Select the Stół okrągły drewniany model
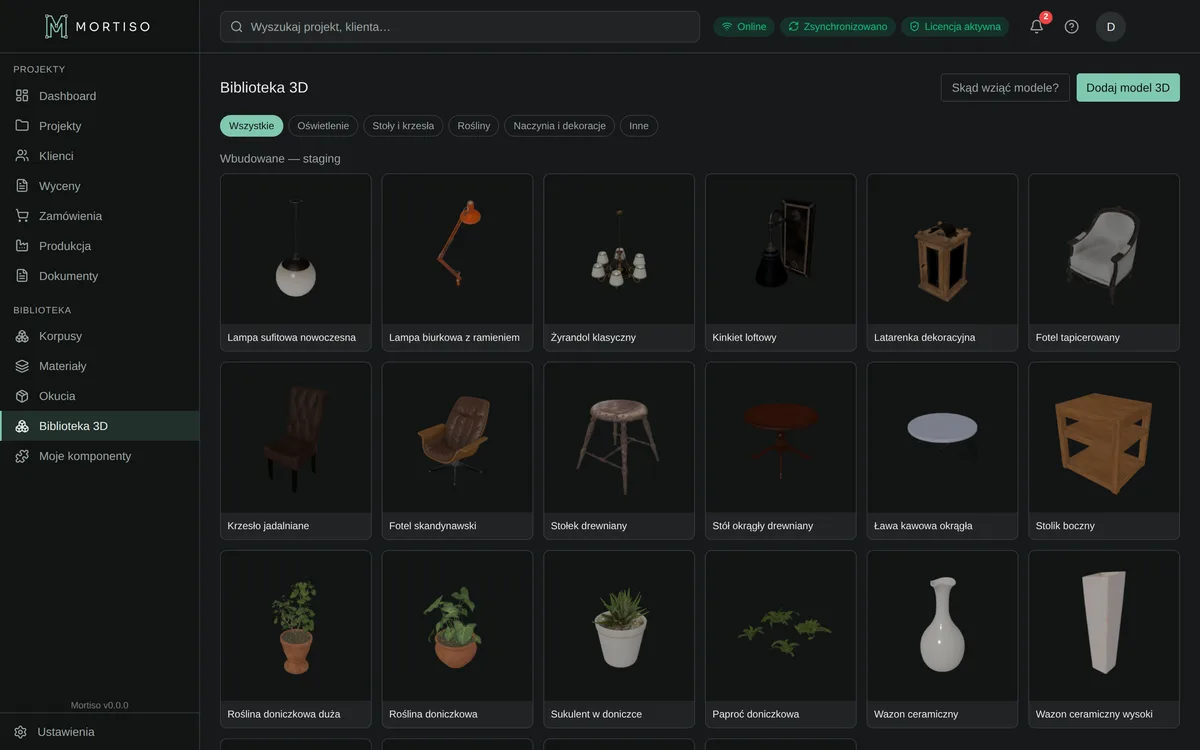This screenshot has height=750, width=1200. 781,451
